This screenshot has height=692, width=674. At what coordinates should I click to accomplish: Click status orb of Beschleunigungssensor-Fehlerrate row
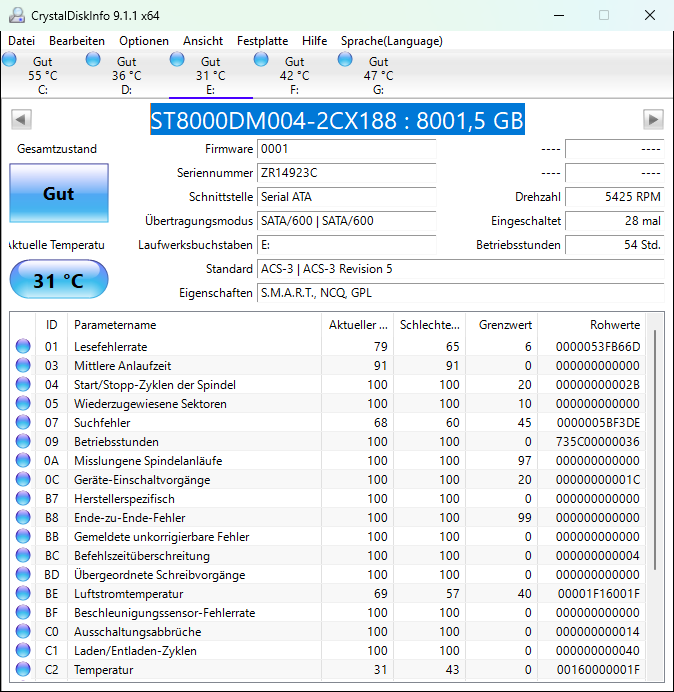point(23,612)
